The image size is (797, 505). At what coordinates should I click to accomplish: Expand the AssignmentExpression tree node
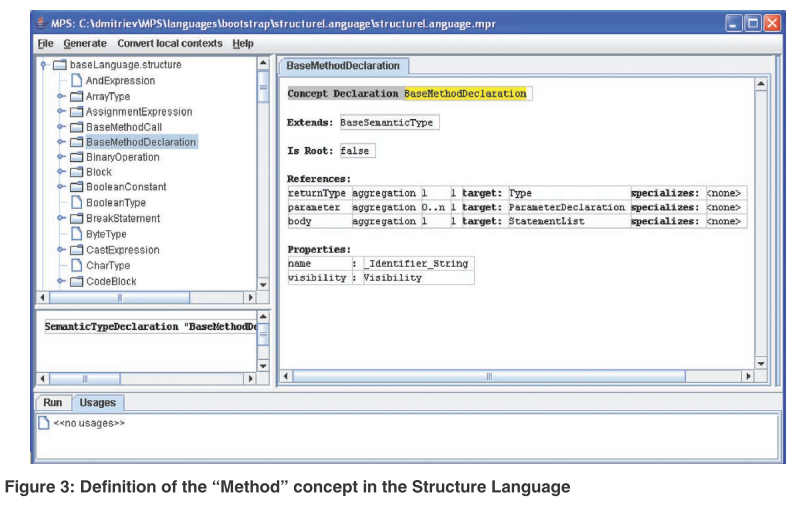click(x=61, y=111)
